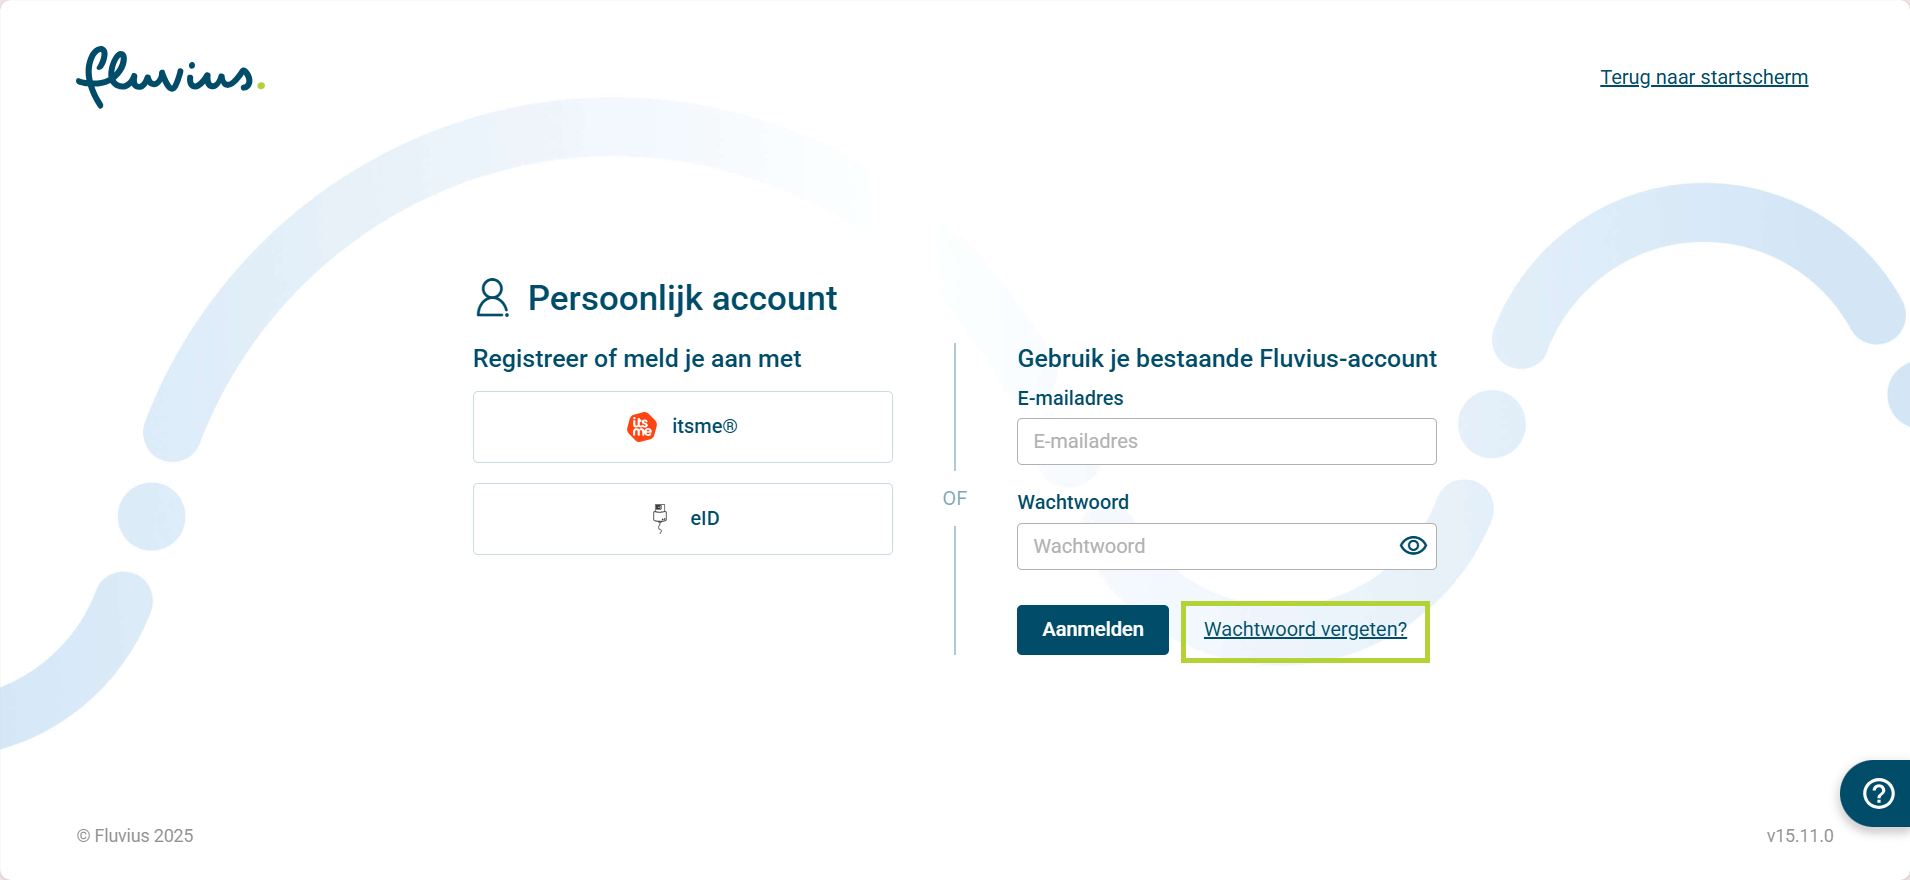Viewport: 1910px width, 880px height.
Task: Choose the eID sign-in label
Action: coord(705,519)
